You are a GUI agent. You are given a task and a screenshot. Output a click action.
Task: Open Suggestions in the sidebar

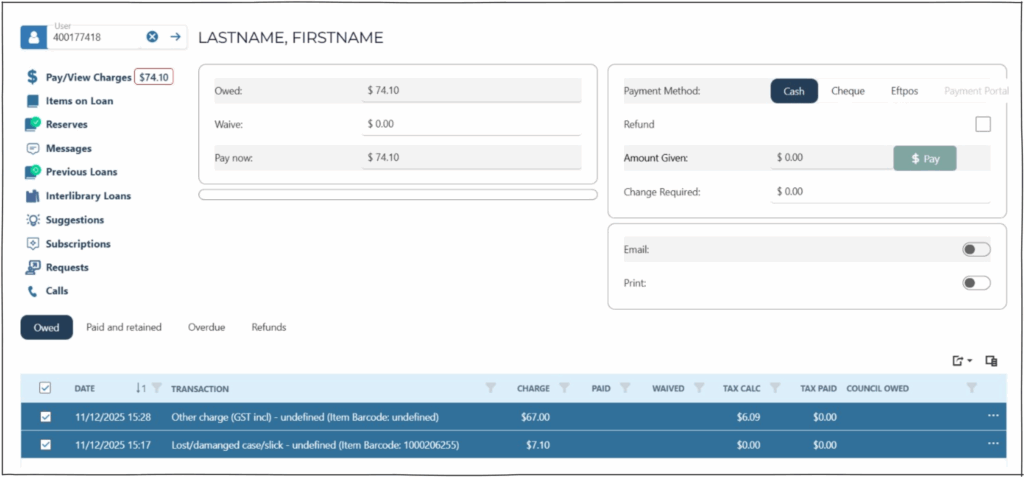click(74, 220)
